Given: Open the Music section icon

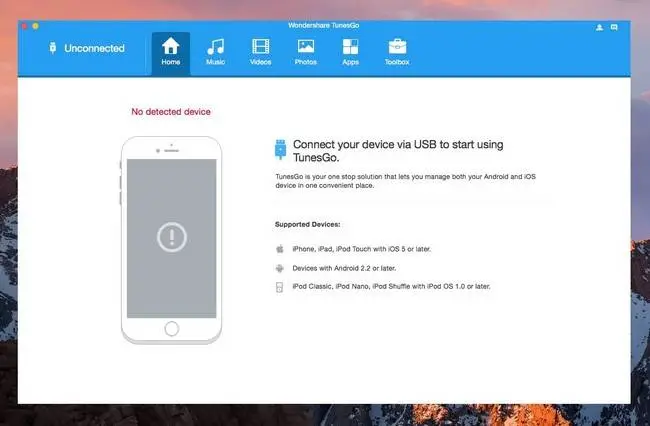Looking at the screenshot, I should 216,46.
